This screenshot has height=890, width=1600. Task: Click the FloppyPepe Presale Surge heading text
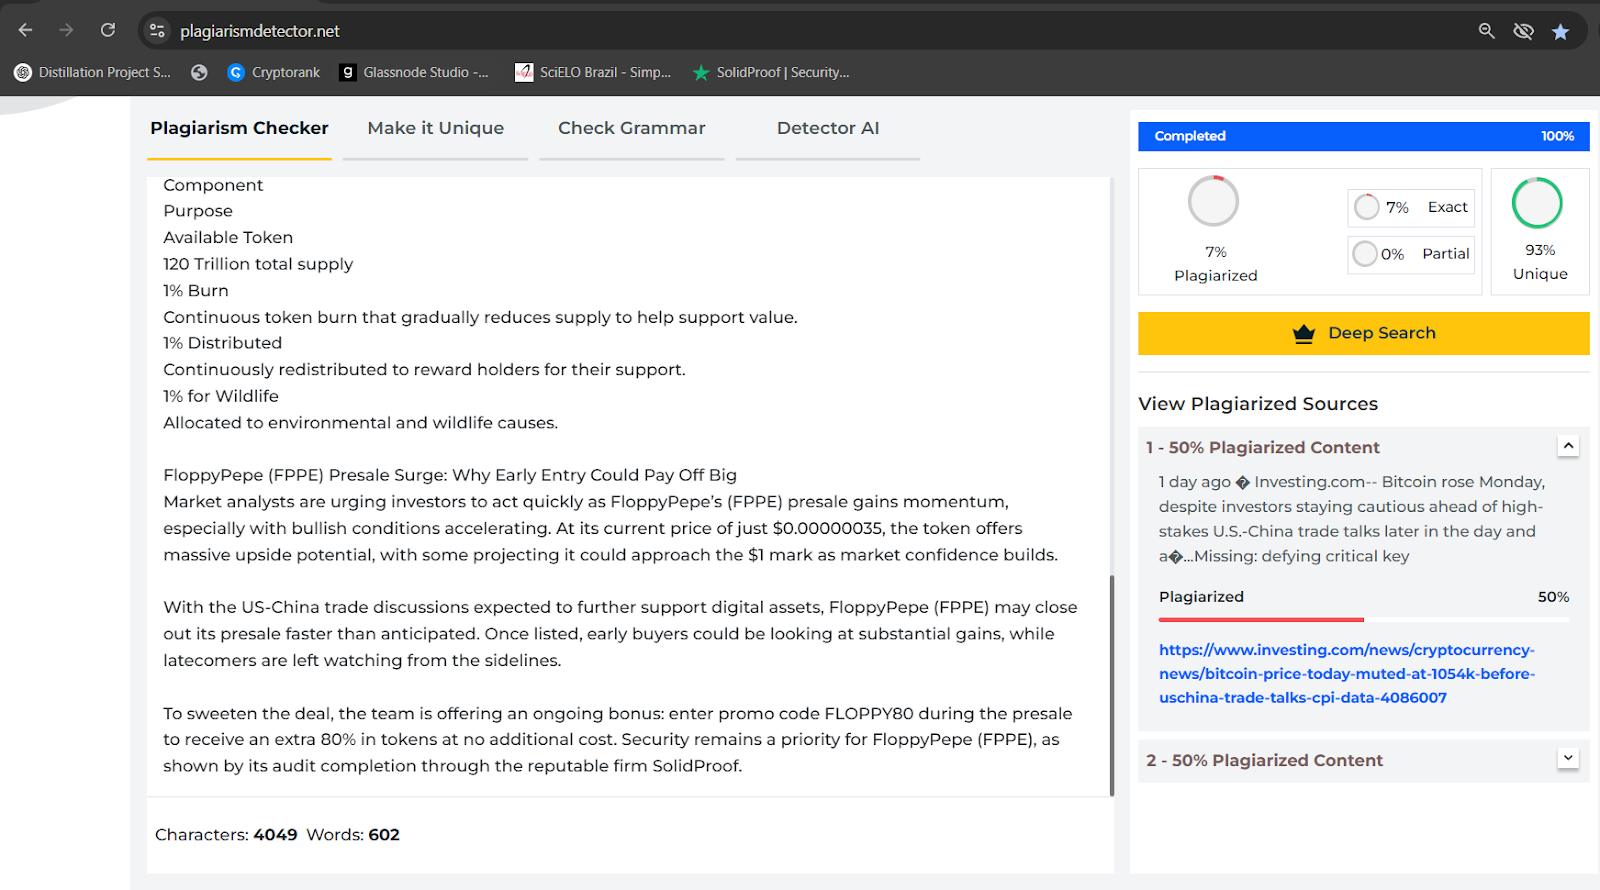[450, 475]
